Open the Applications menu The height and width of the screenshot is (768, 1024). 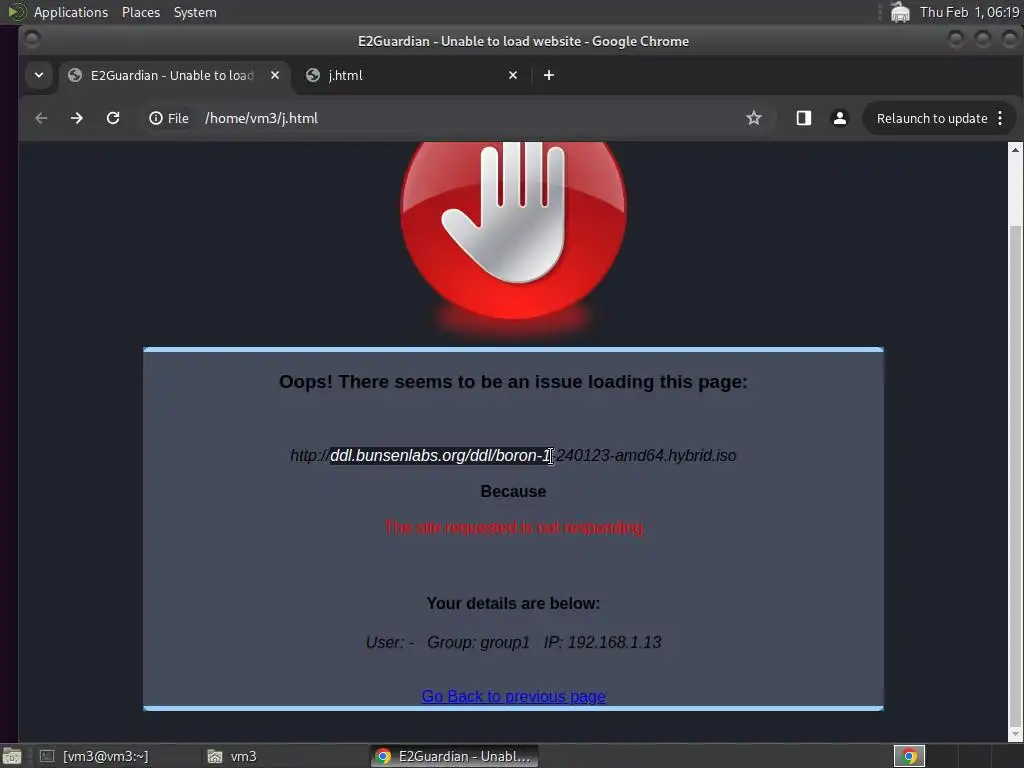point(71,12)
